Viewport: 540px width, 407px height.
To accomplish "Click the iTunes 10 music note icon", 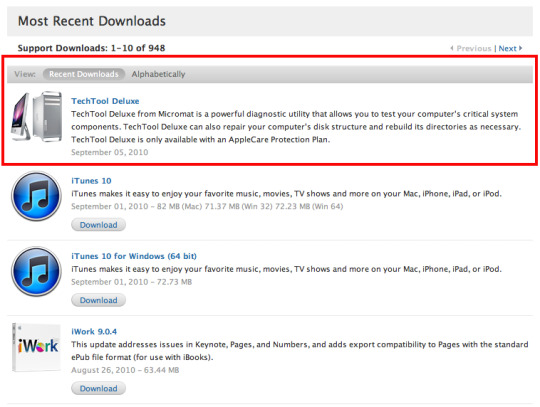I will click(36, 196).
